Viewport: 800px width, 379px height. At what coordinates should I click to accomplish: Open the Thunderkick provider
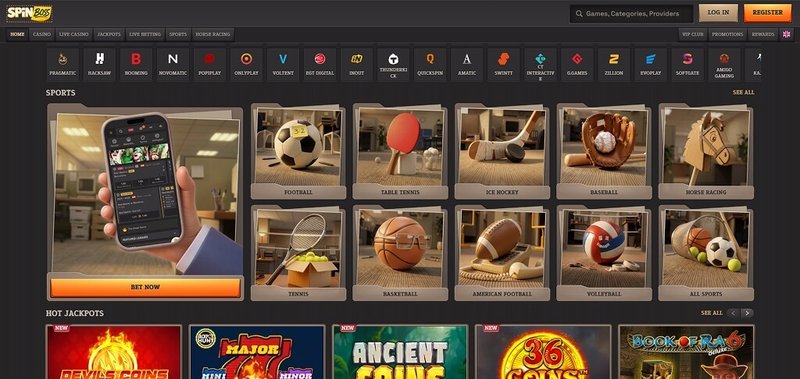coord(393,64)
